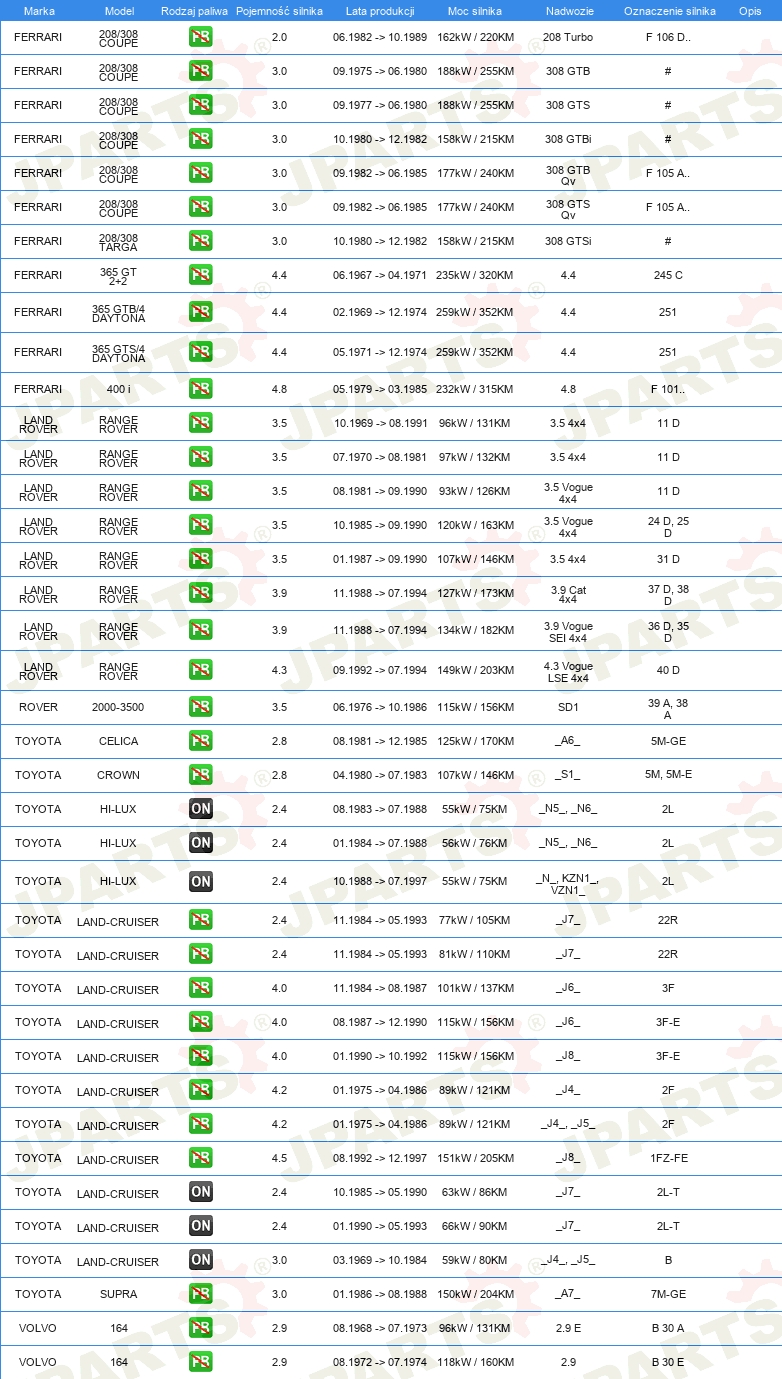Click petrol icon in Toyota Crown row
Image resolution: width=782 pixels, height=1379 pixels.
tap(201, 775)
